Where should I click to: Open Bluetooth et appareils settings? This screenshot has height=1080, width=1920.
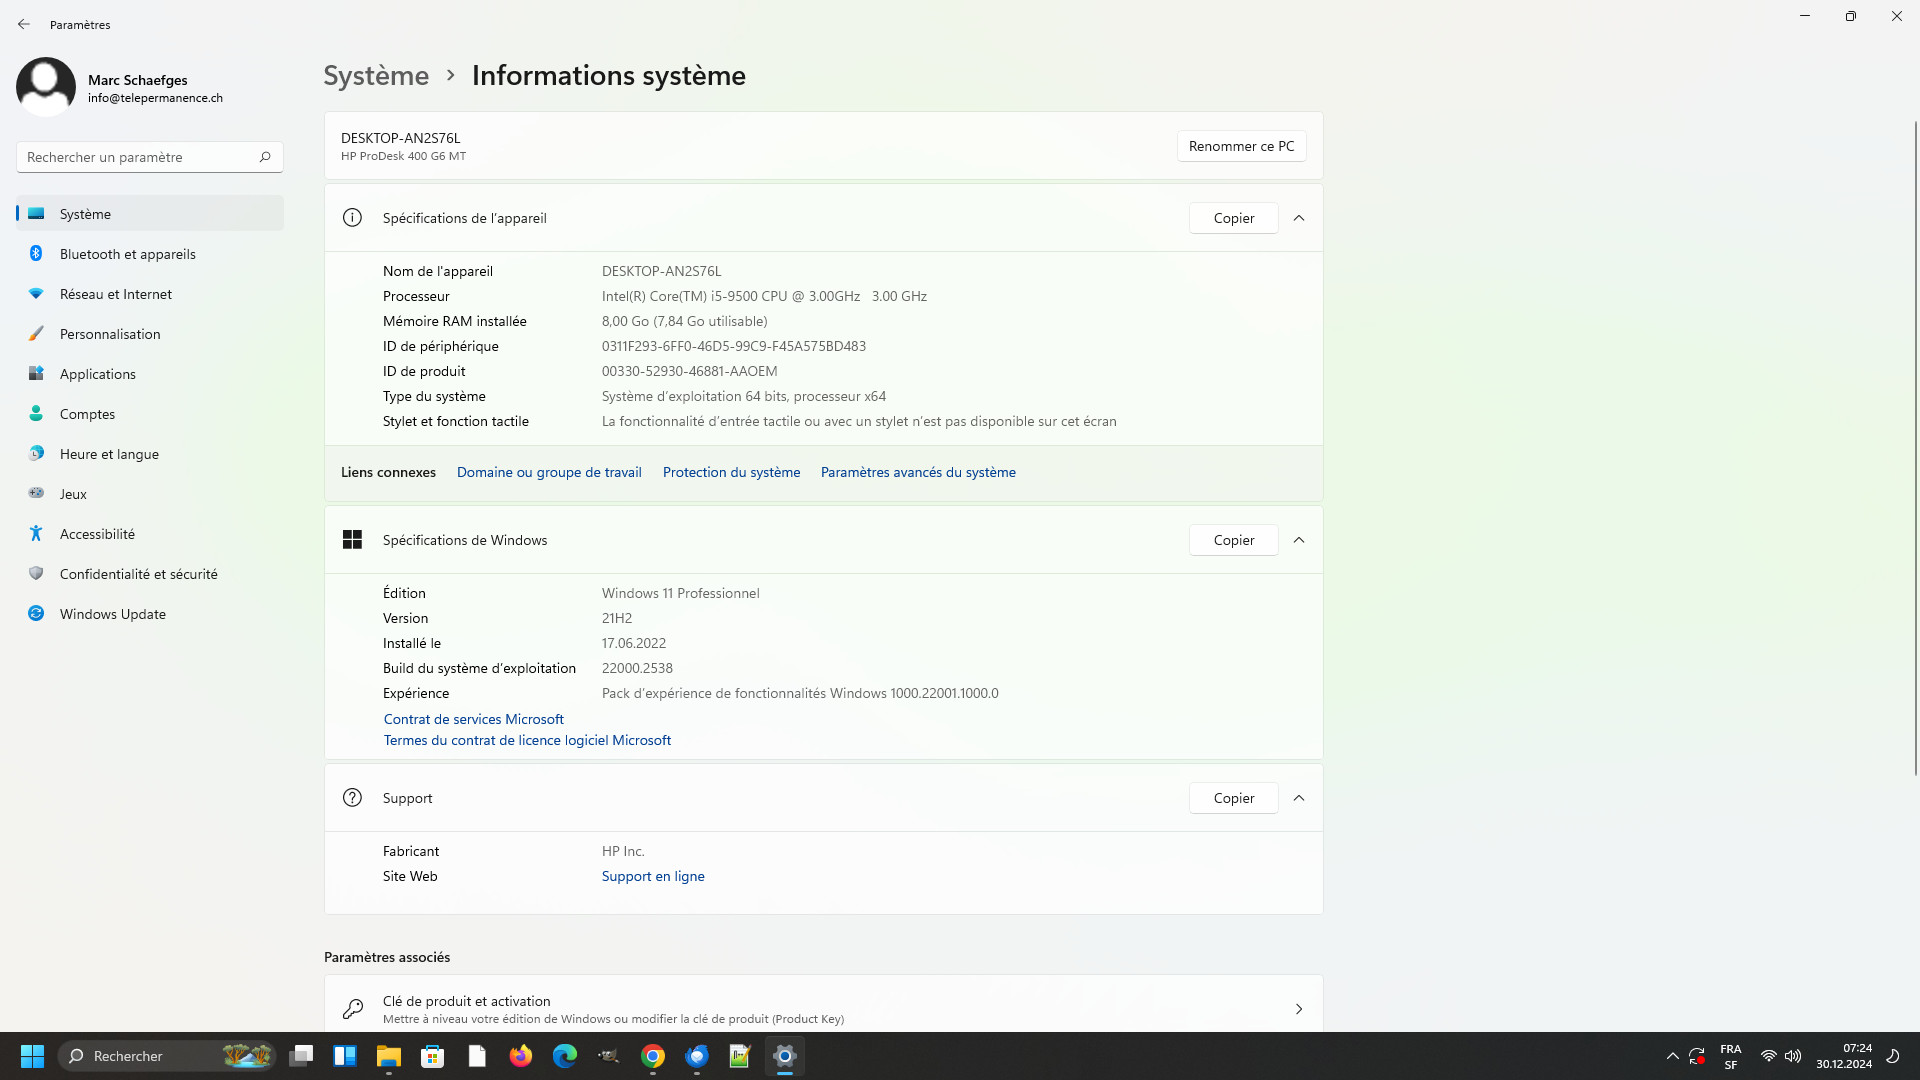(x=127, y=254)
